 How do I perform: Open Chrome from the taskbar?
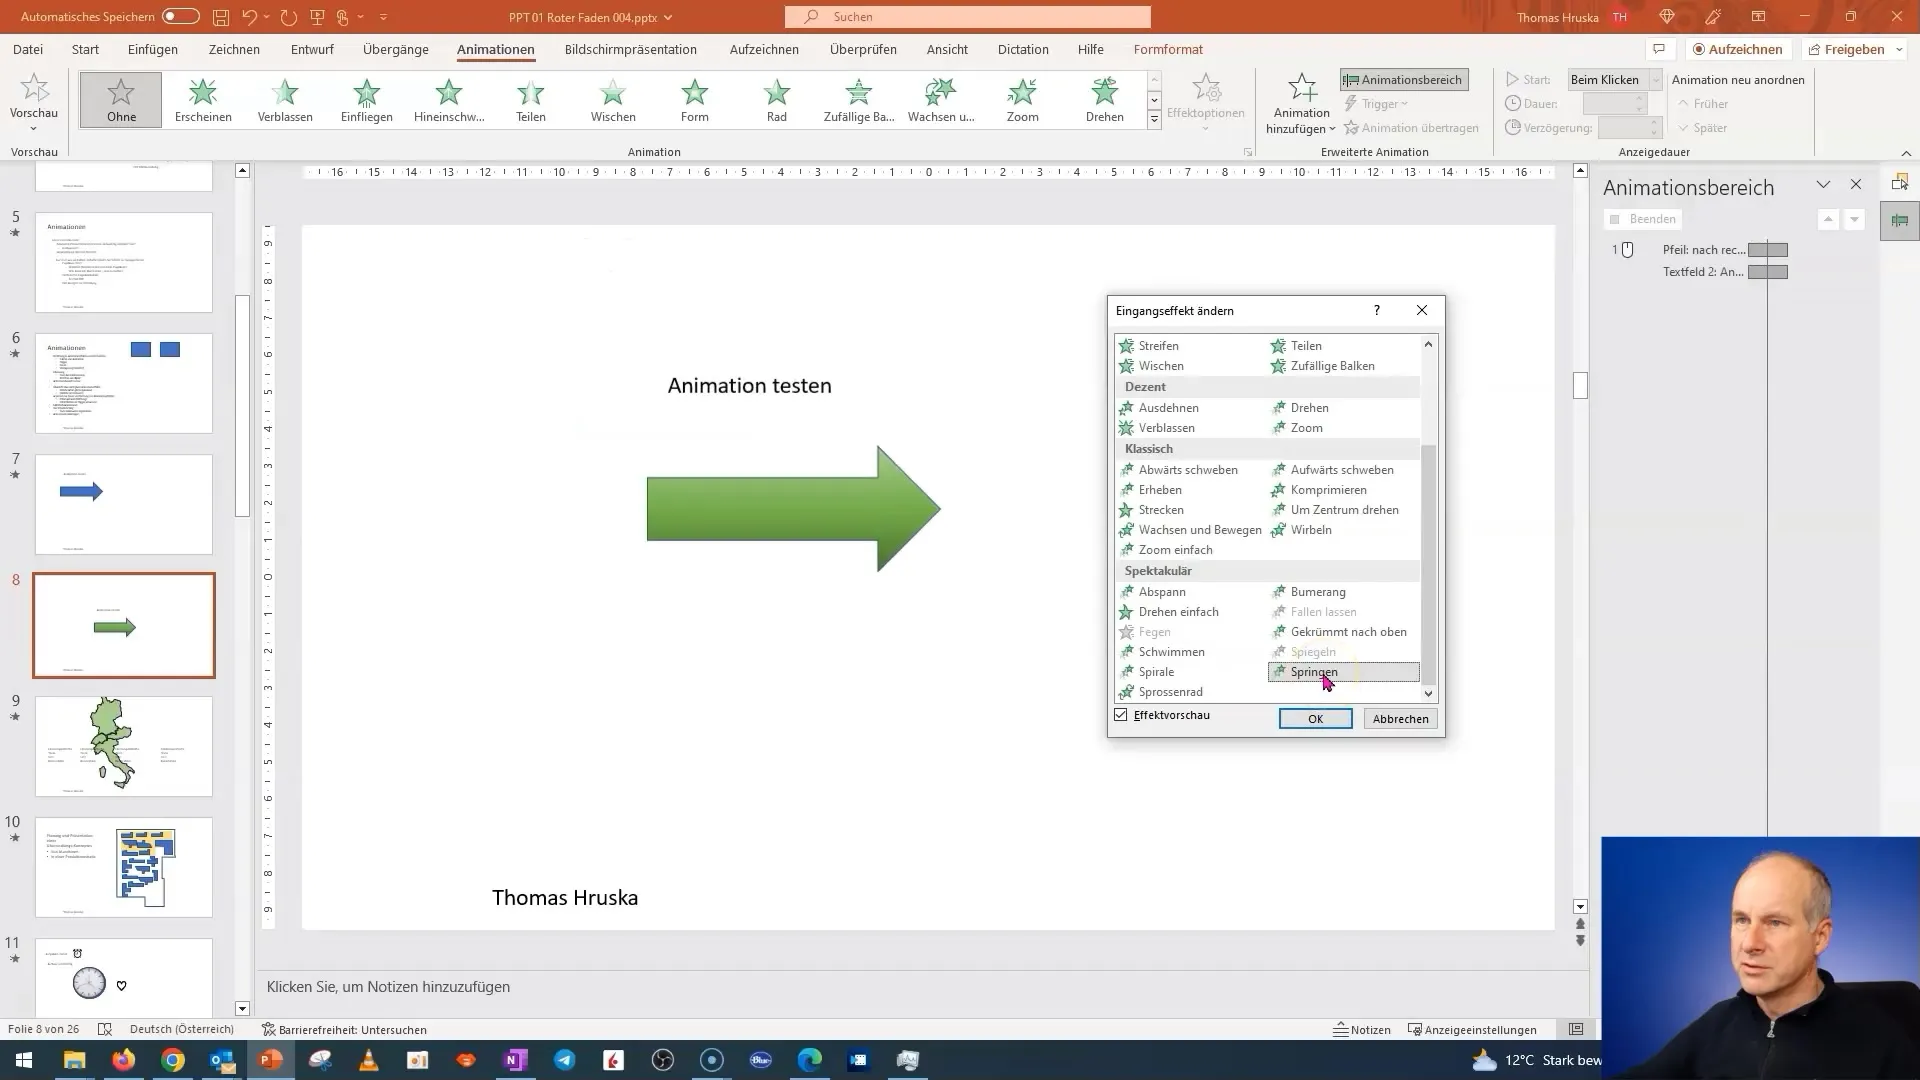(x=173, y=1060)
